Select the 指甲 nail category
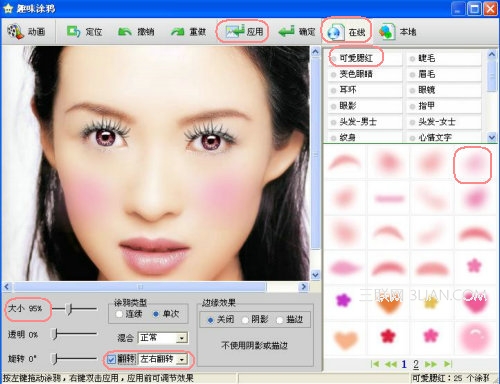This screenshot has width=500, height=384. tap(444, 106)
